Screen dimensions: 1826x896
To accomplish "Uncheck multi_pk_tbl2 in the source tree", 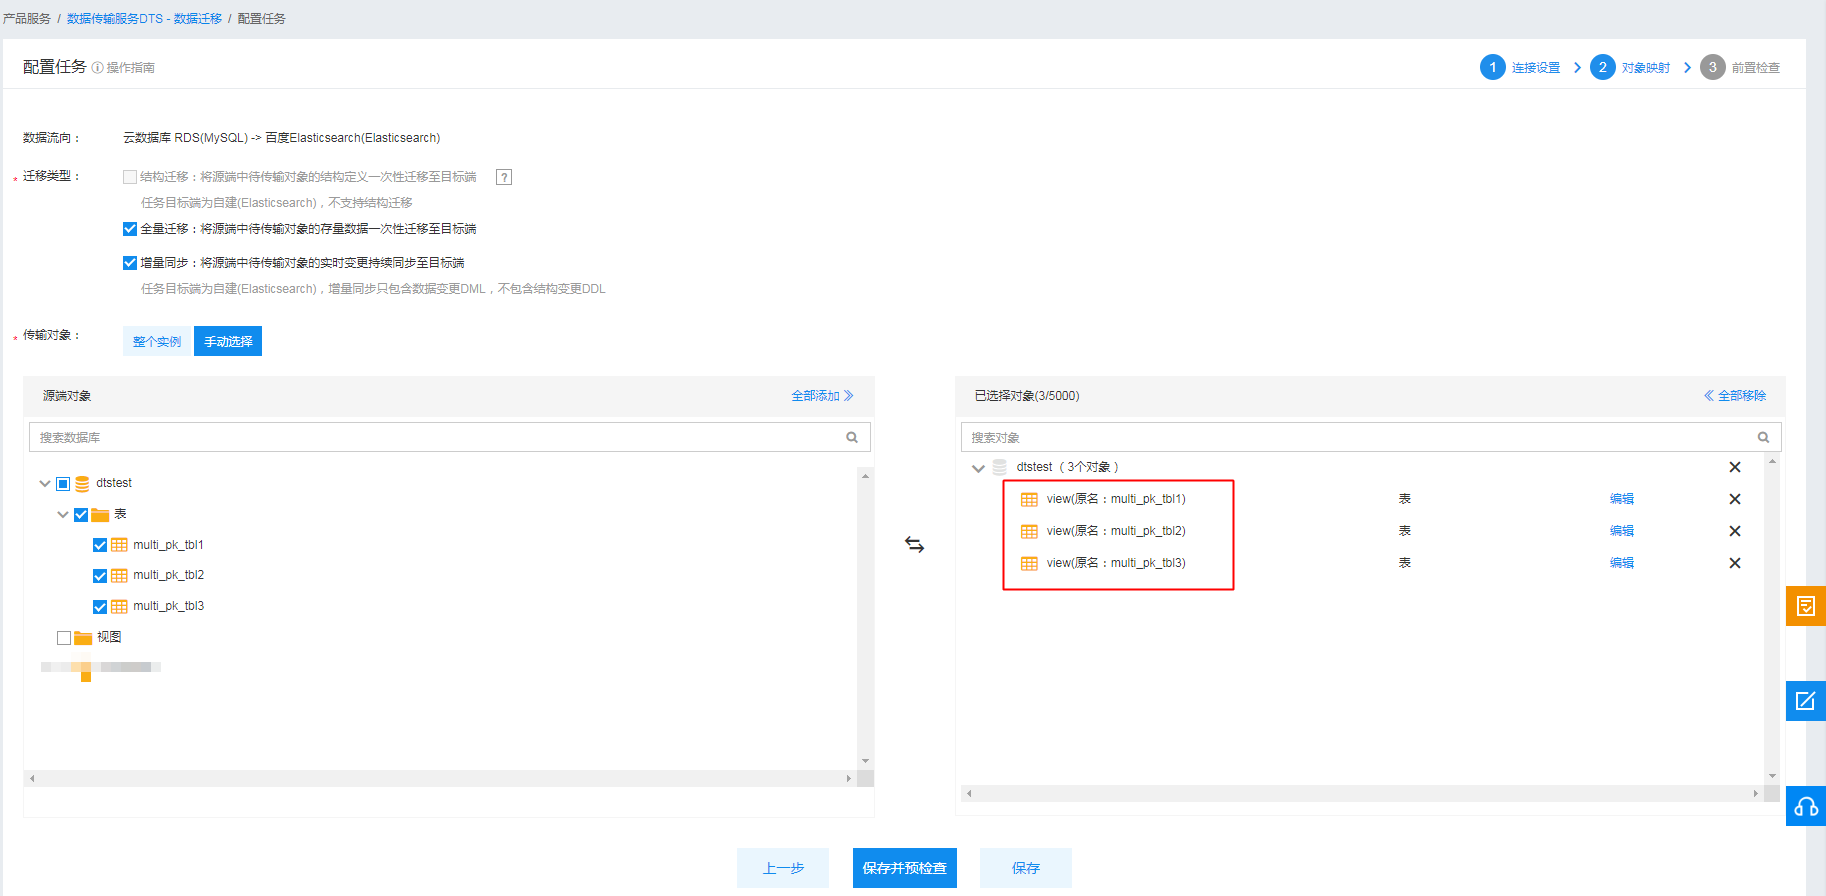I will click(100, 576).
